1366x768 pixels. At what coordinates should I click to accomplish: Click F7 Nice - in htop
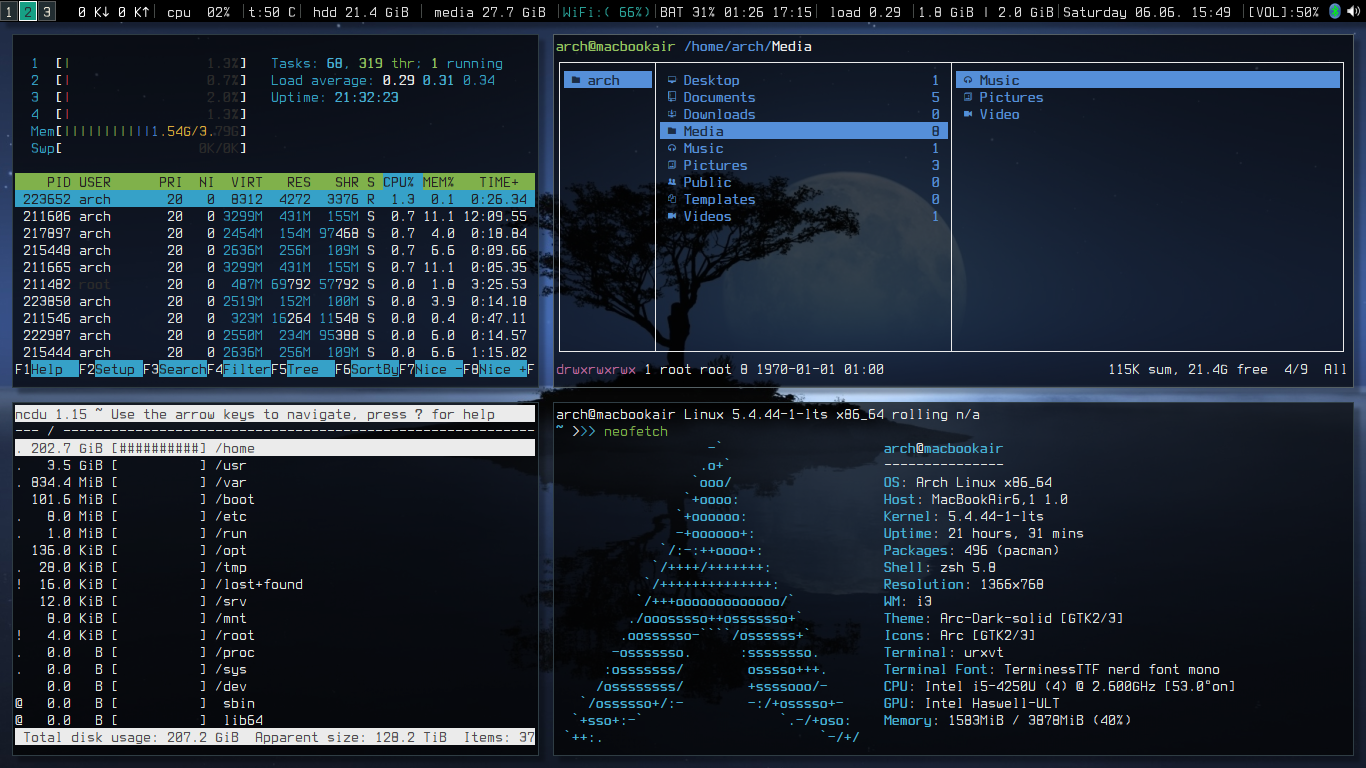[430, 369]
